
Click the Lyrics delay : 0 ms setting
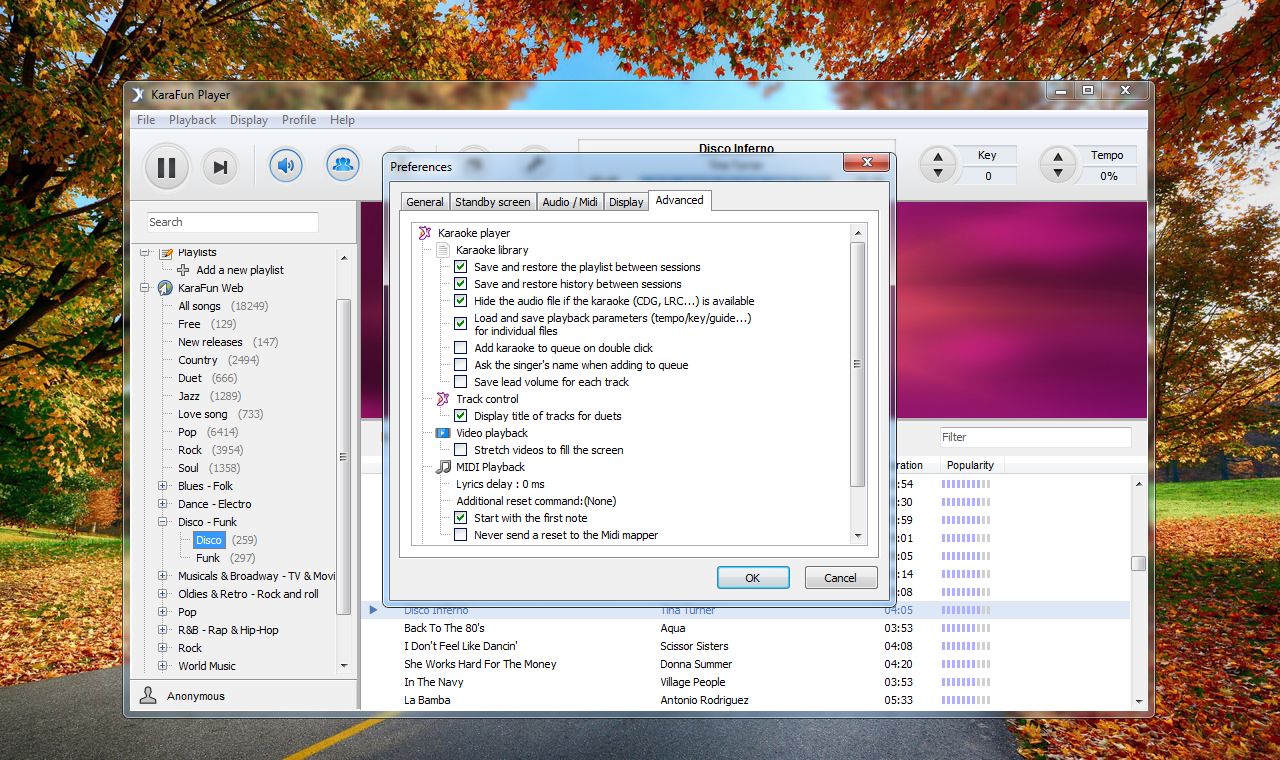coord(500,484)
